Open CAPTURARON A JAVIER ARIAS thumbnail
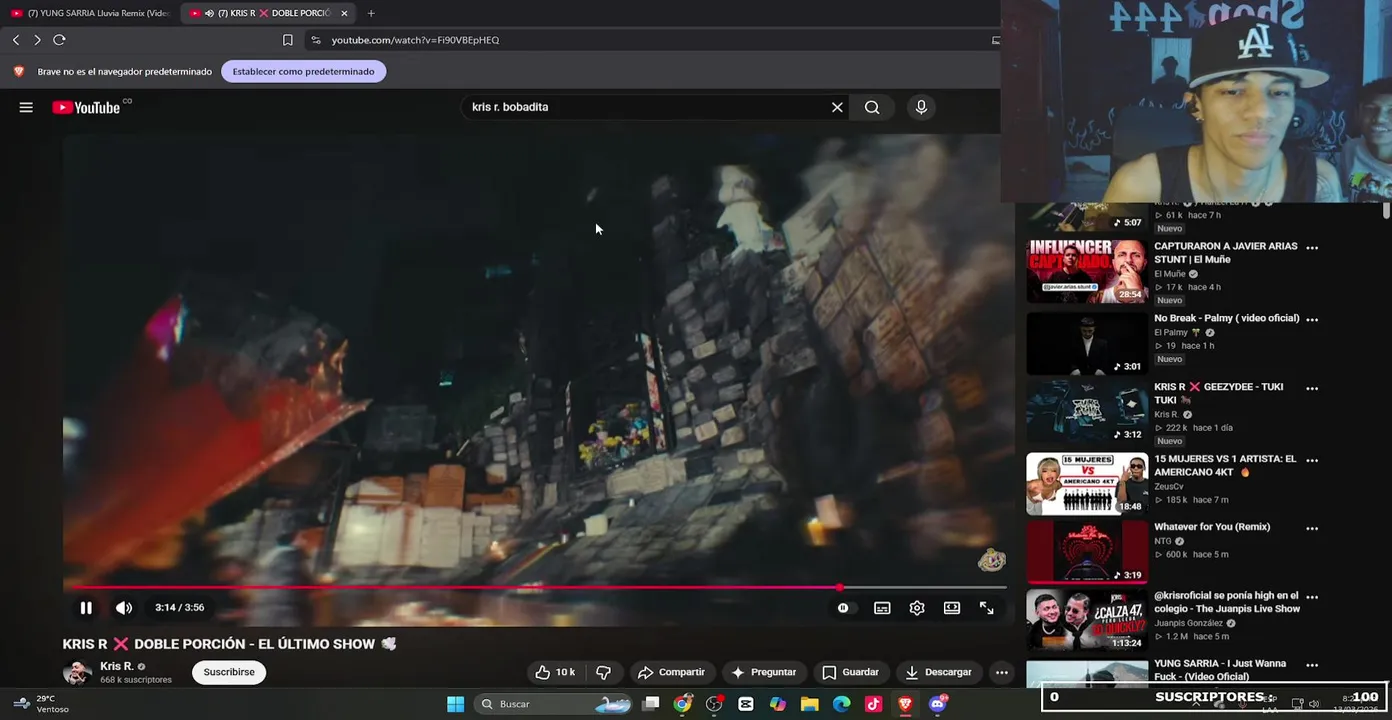Viewport: 1392px width, 720px height. tap(1087, 271)
